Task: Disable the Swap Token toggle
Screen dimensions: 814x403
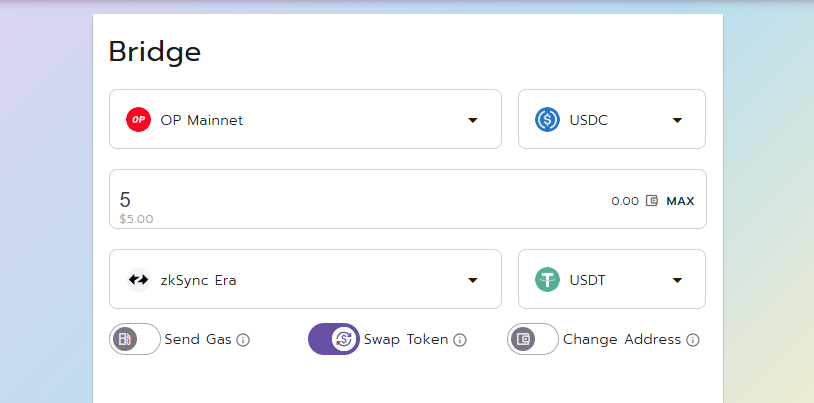Action: [x=334, y=339]
